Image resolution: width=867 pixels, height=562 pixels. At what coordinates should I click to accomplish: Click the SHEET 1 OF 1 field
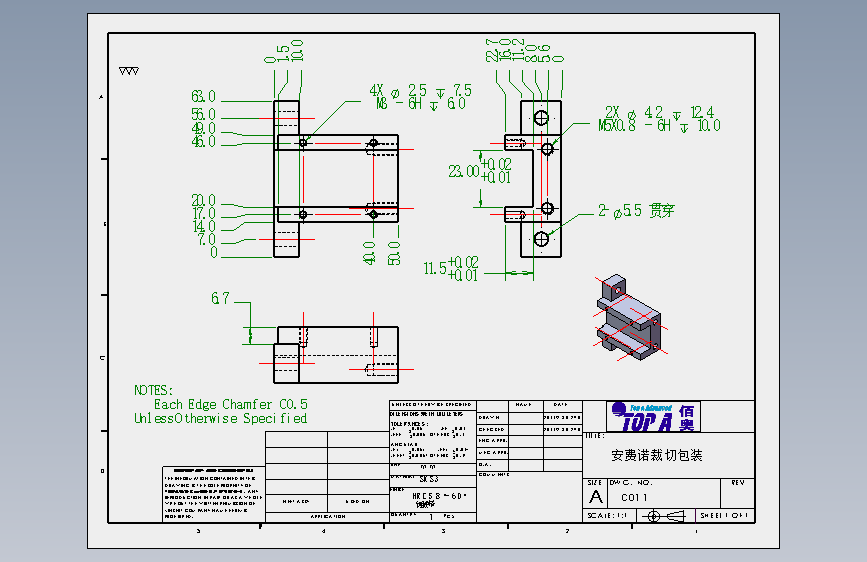point(724,516)
